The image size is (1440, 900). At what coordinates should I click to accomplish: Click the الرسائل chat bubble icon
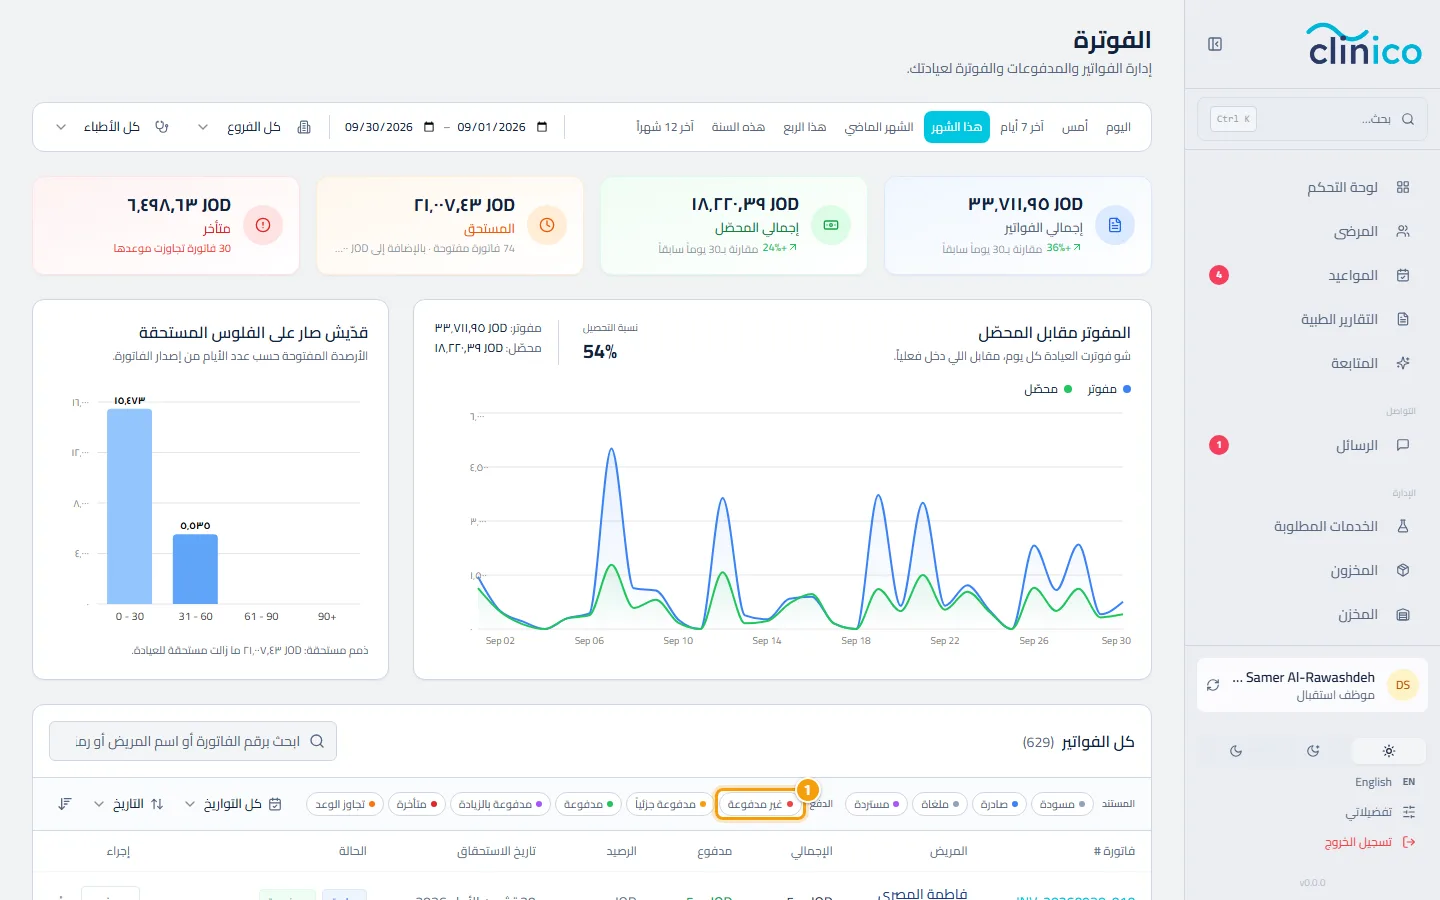click(1403, 445)
